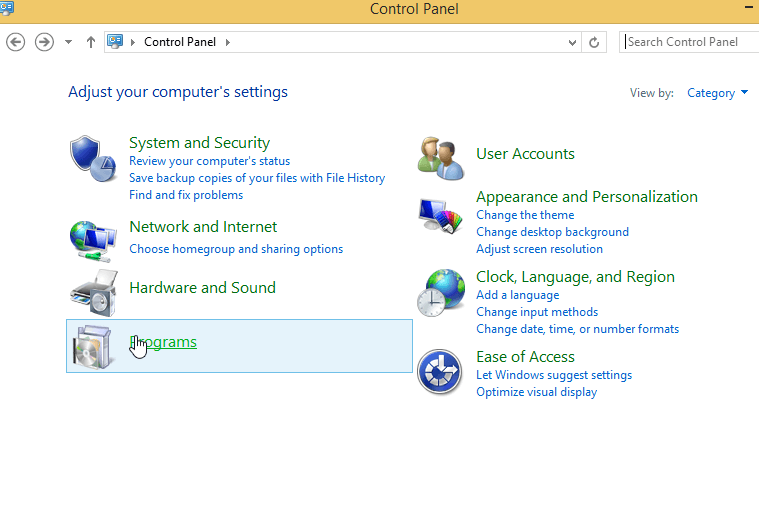Viewport: 759px width, 508px height.
Task: Open Review your computer's status
Action: [209, 161]
